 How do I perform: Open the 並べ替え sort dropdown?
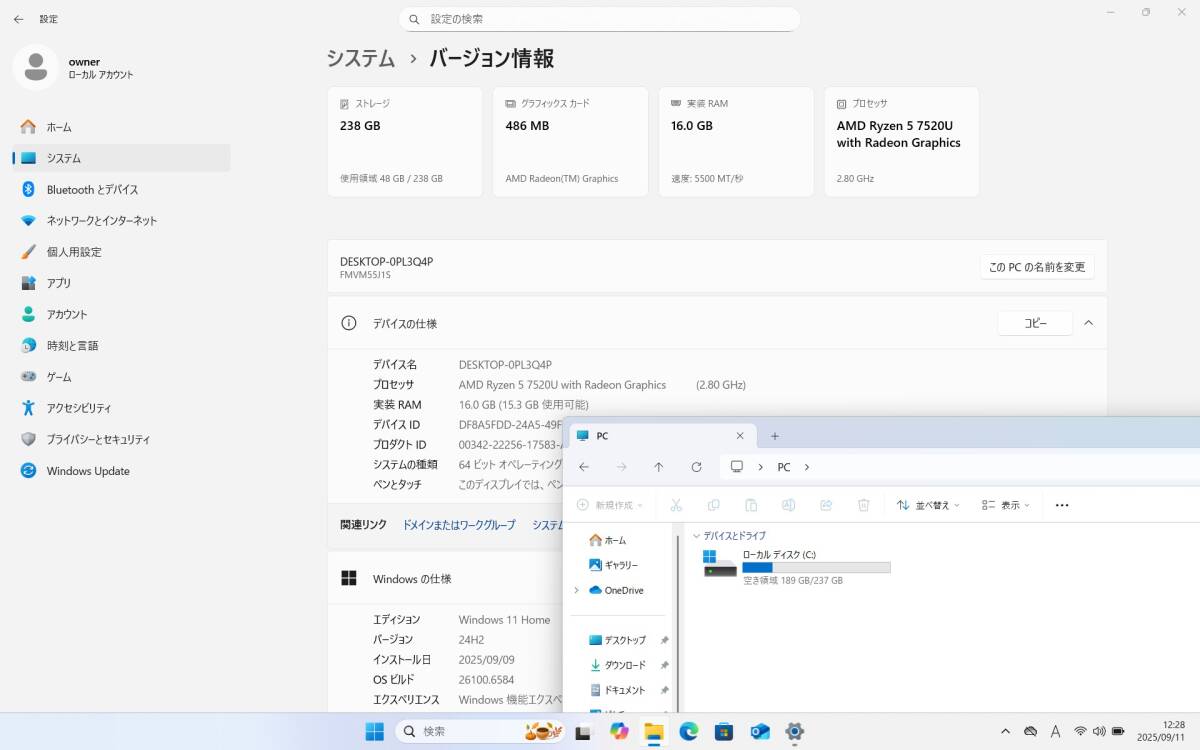coord(928,505)
